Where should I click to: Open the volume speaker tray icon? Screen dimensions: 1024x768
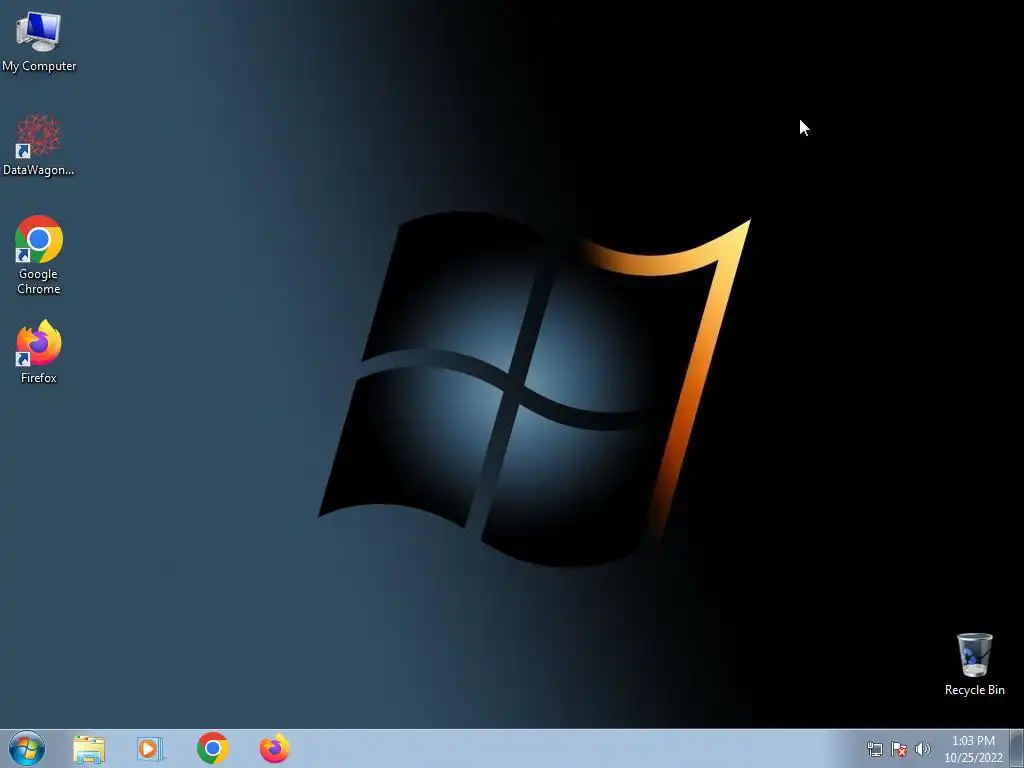pos(923,749)
